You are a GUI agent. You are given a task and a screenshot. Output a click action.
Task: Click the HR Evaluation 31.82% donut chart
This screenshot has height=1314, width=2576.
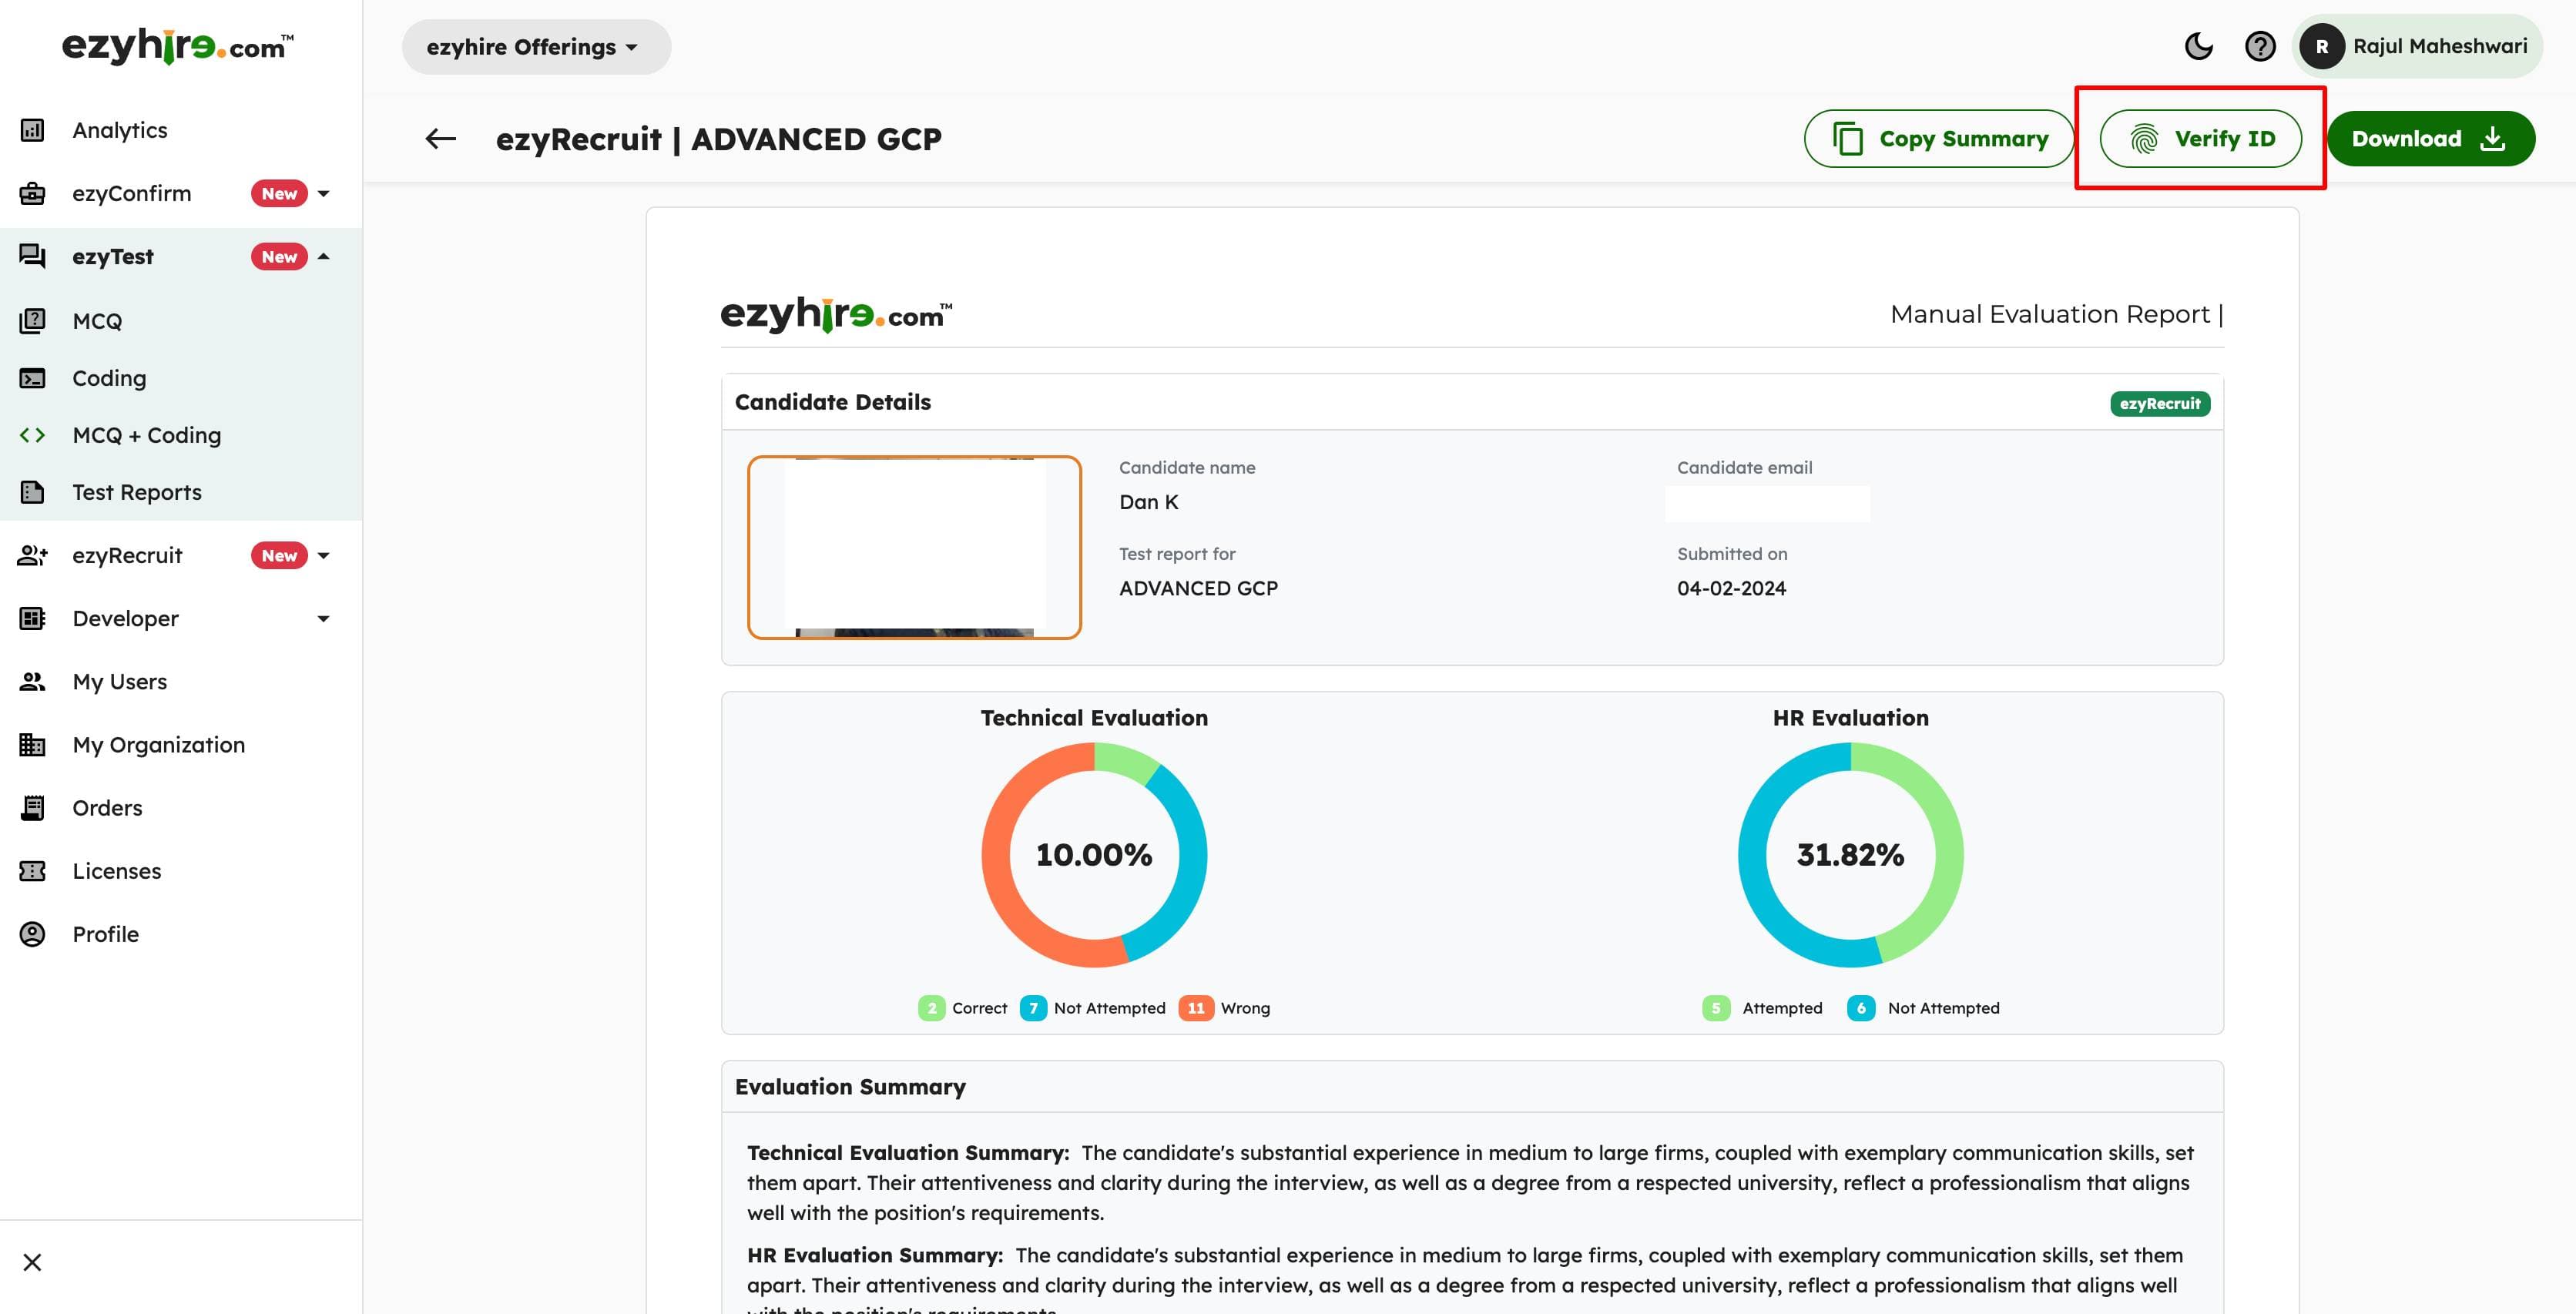tap(1850, 854)
